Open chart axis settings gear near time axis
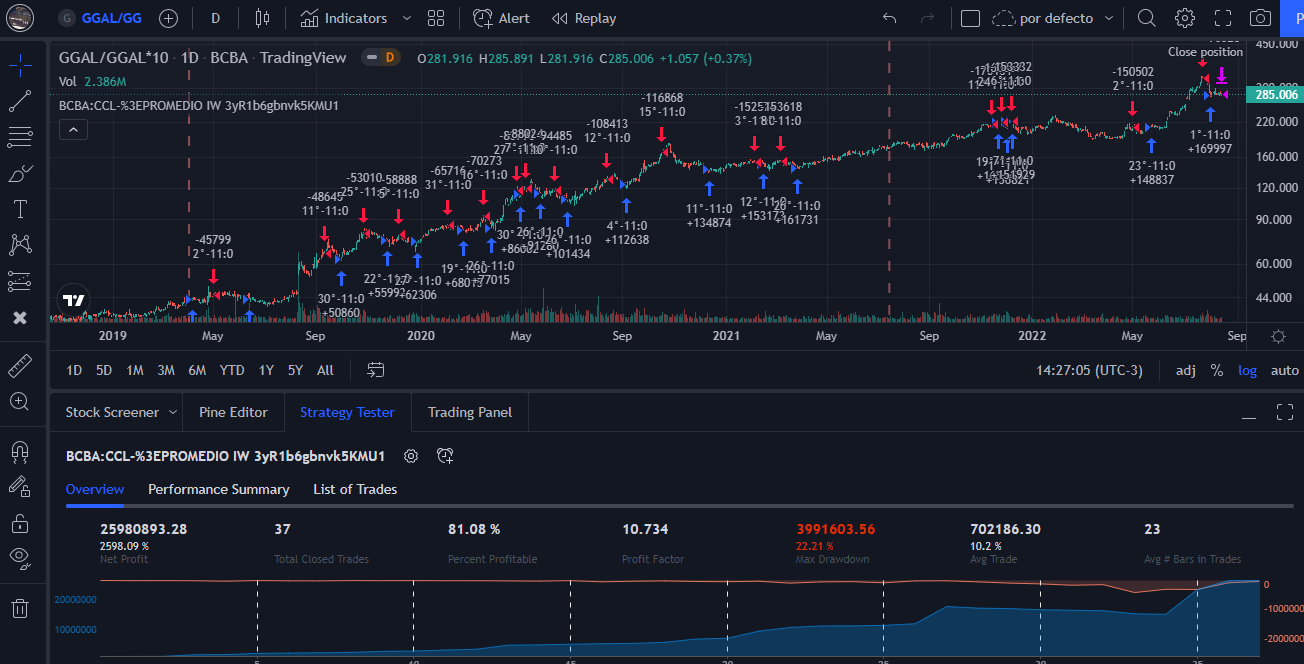 pos(1278,336)
